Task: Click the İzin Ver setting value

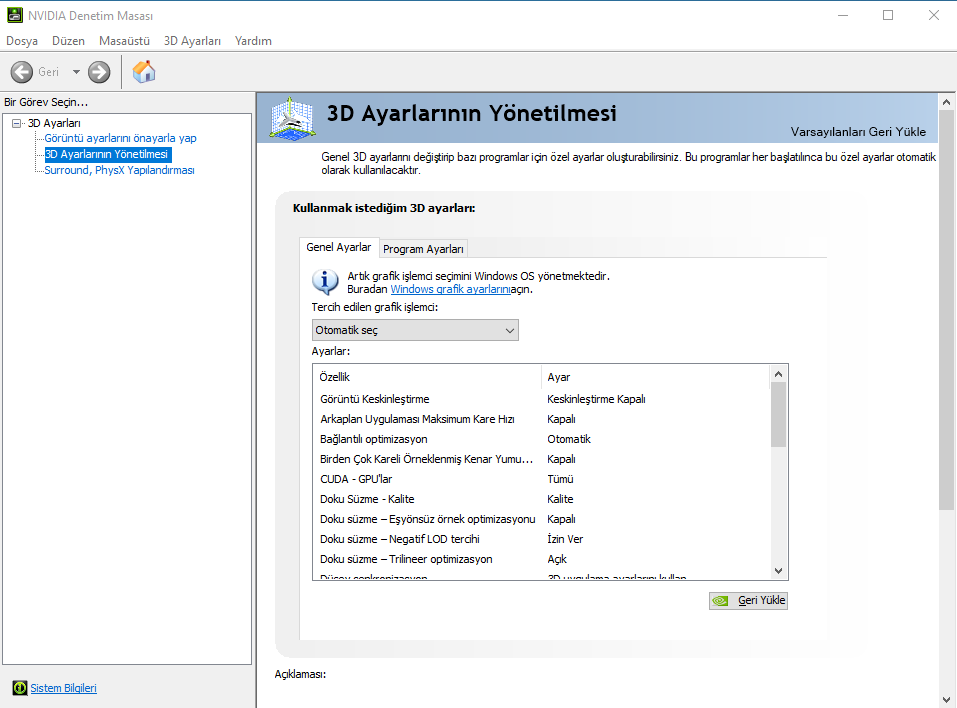Action: (x=565, y=540)
